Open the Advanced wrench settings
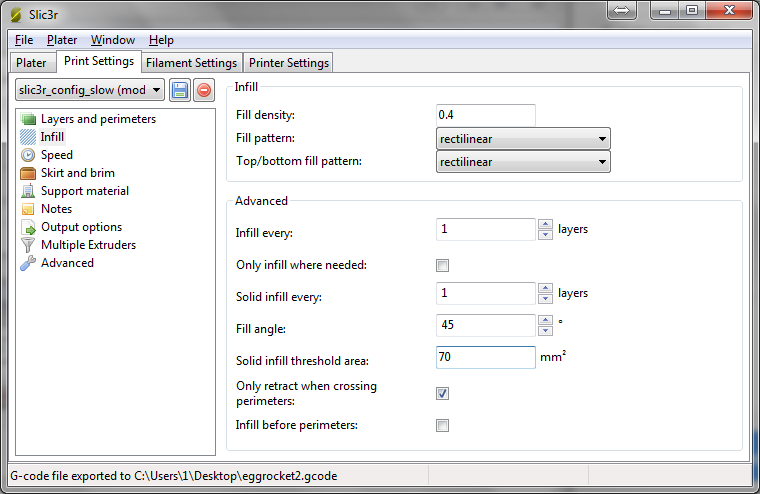Image resolution: width=760 pixels, height=494 pixels. pyautogui.click(x=28, y=263)
